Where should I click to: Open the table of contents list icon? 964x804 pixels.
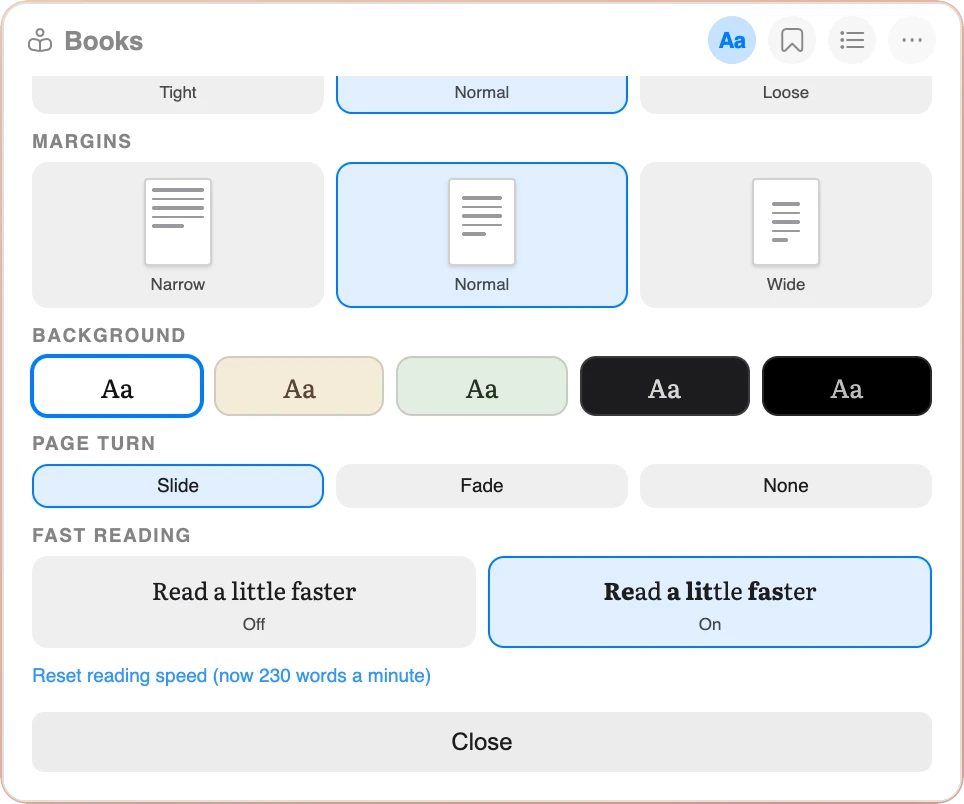point(852,41)
